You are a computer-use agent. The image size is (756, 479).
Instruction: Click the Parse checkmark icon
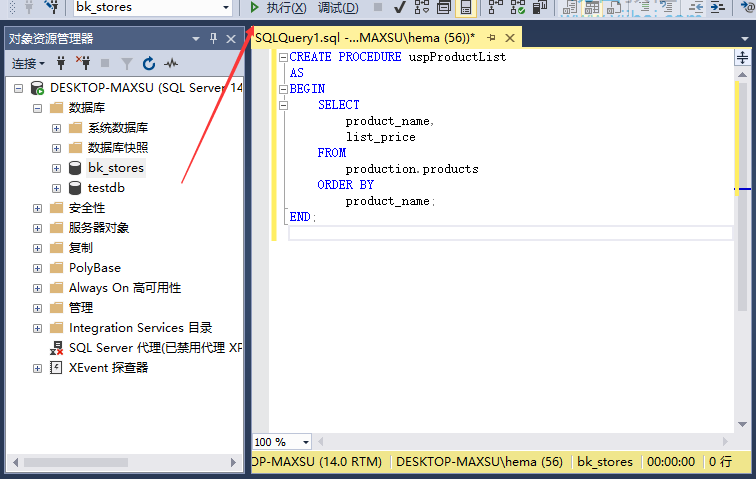click(399, 7)
